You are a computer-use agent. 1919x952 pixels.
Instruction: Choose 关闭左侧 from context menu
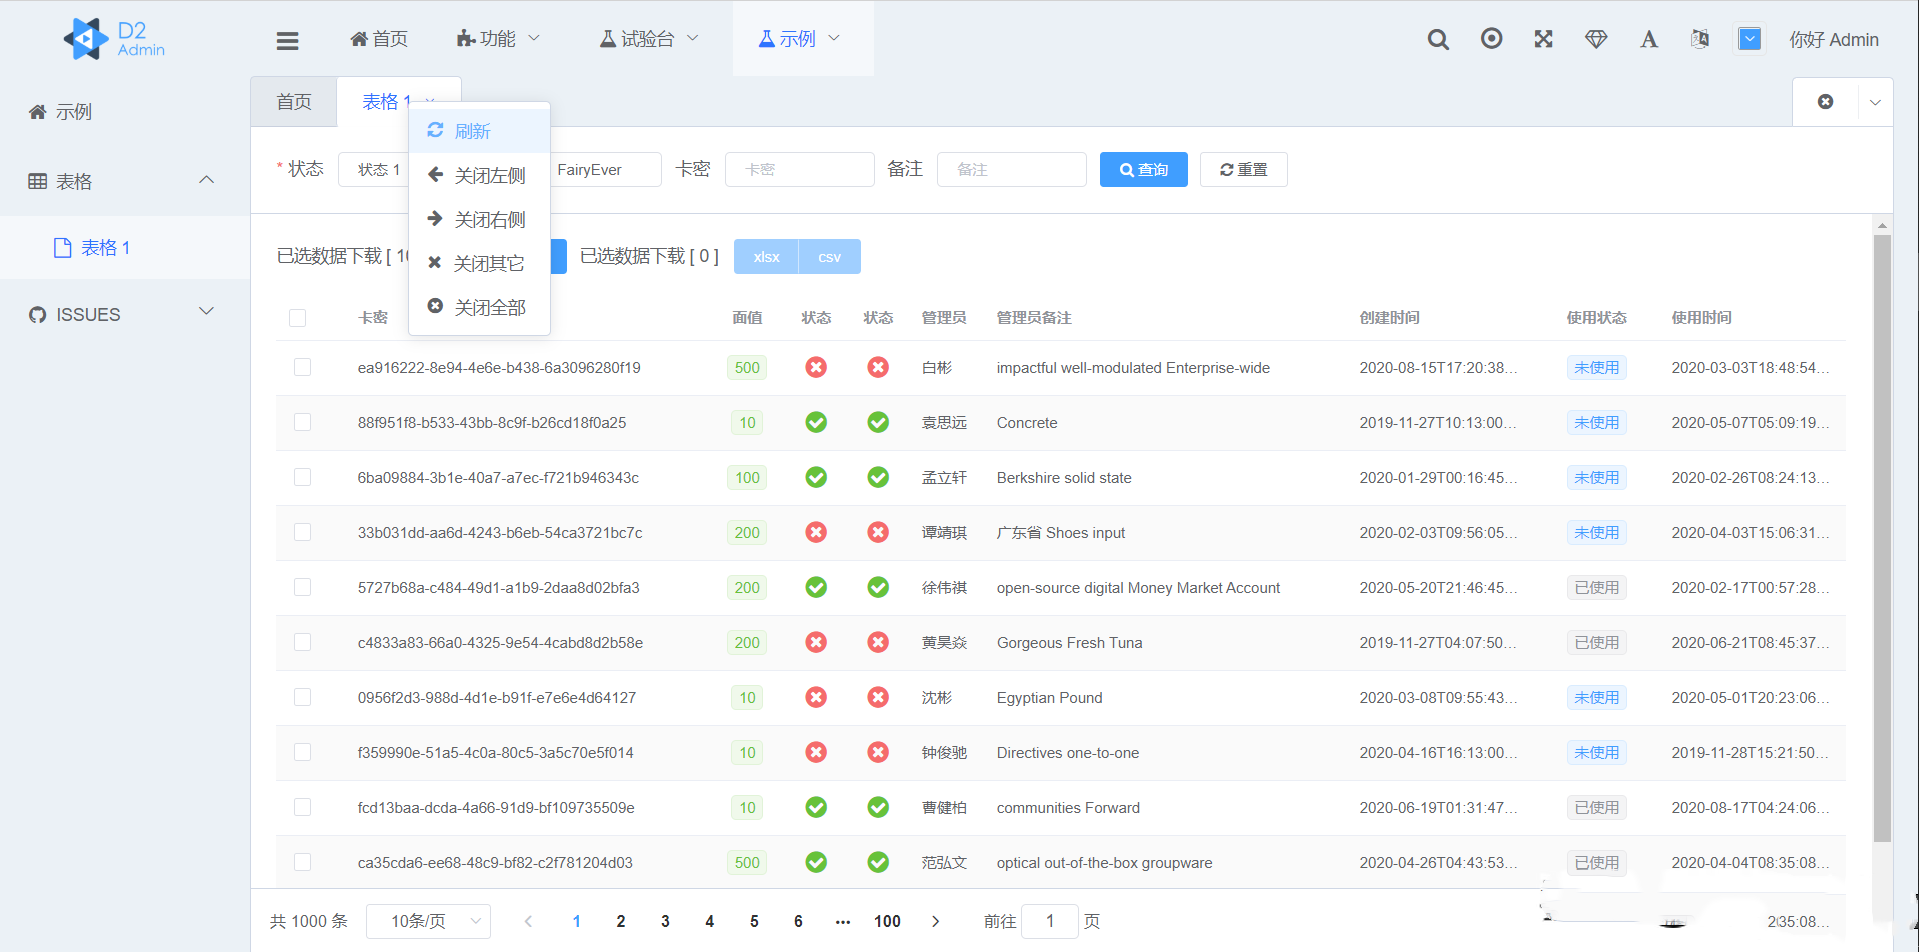click(480, 175)
